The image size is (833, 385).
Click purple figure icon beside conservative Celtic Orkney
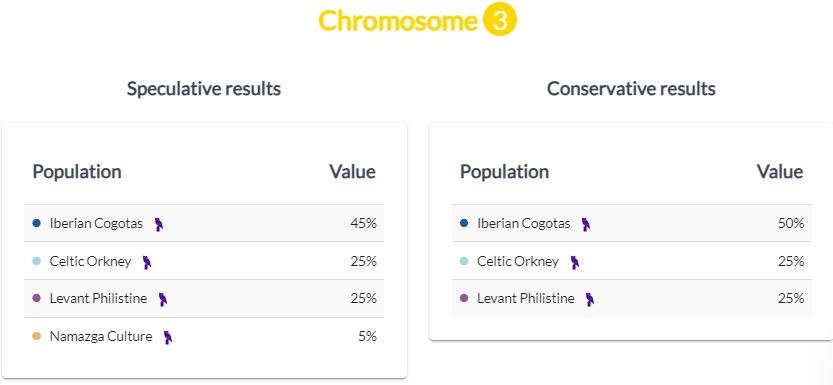574,262
